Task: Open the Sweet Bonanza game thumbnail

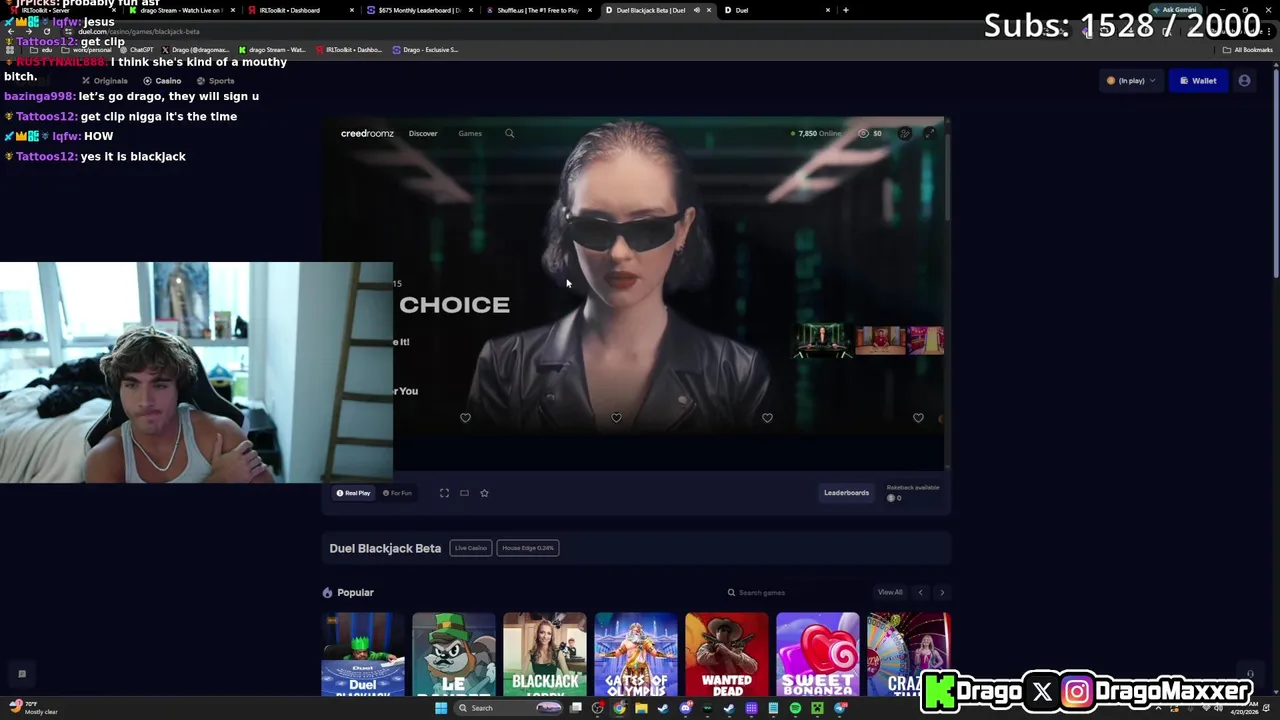Action: (818, 654)
